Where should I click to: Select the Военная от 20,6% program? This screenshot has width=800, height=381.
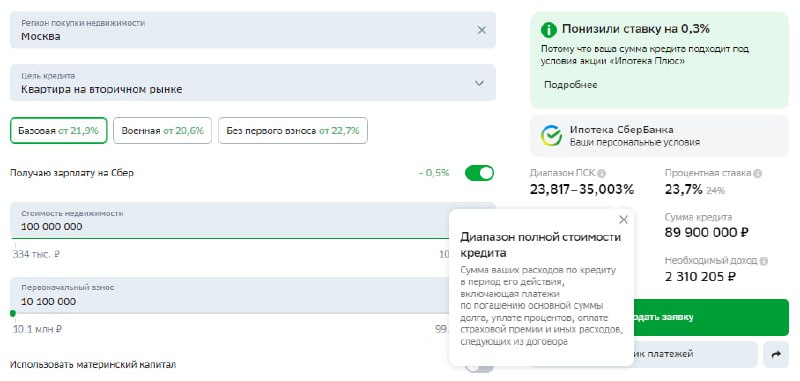coord(162,131)
